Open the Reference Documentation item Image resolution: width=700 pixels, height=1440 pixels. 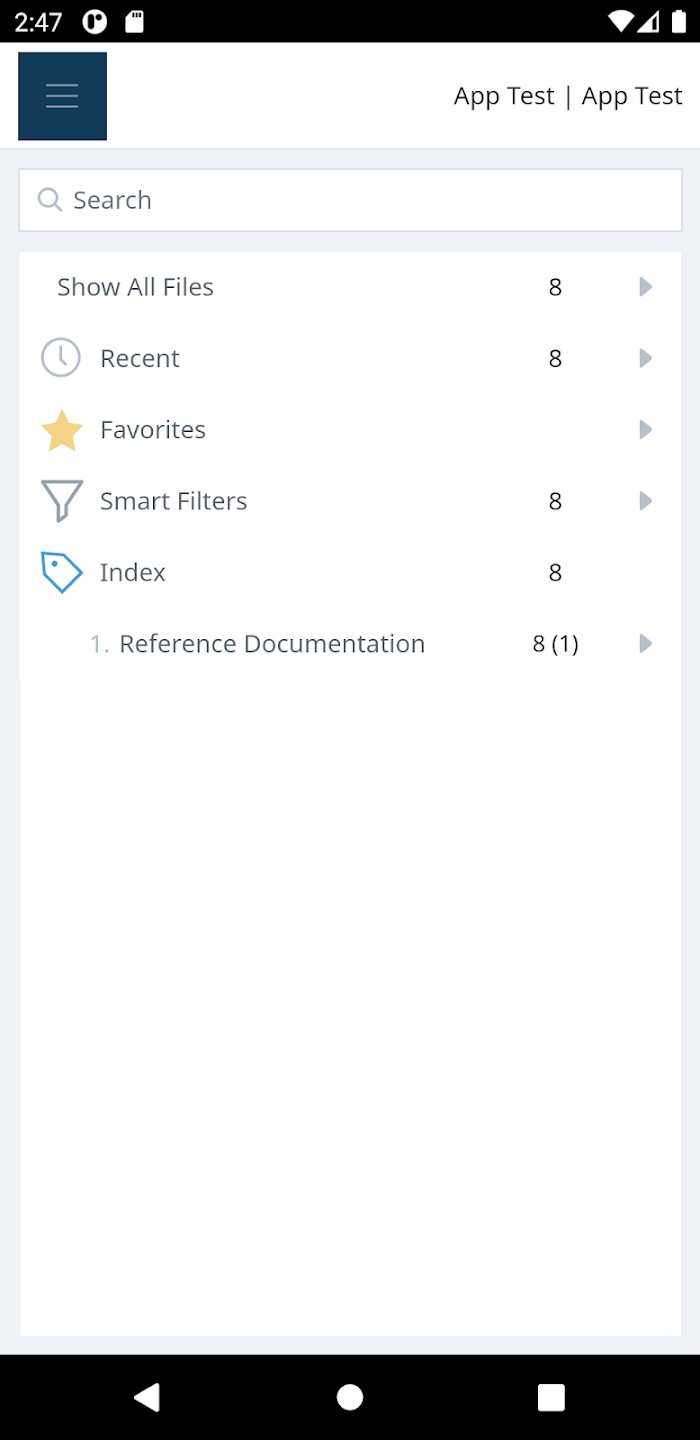pos(272,644)
